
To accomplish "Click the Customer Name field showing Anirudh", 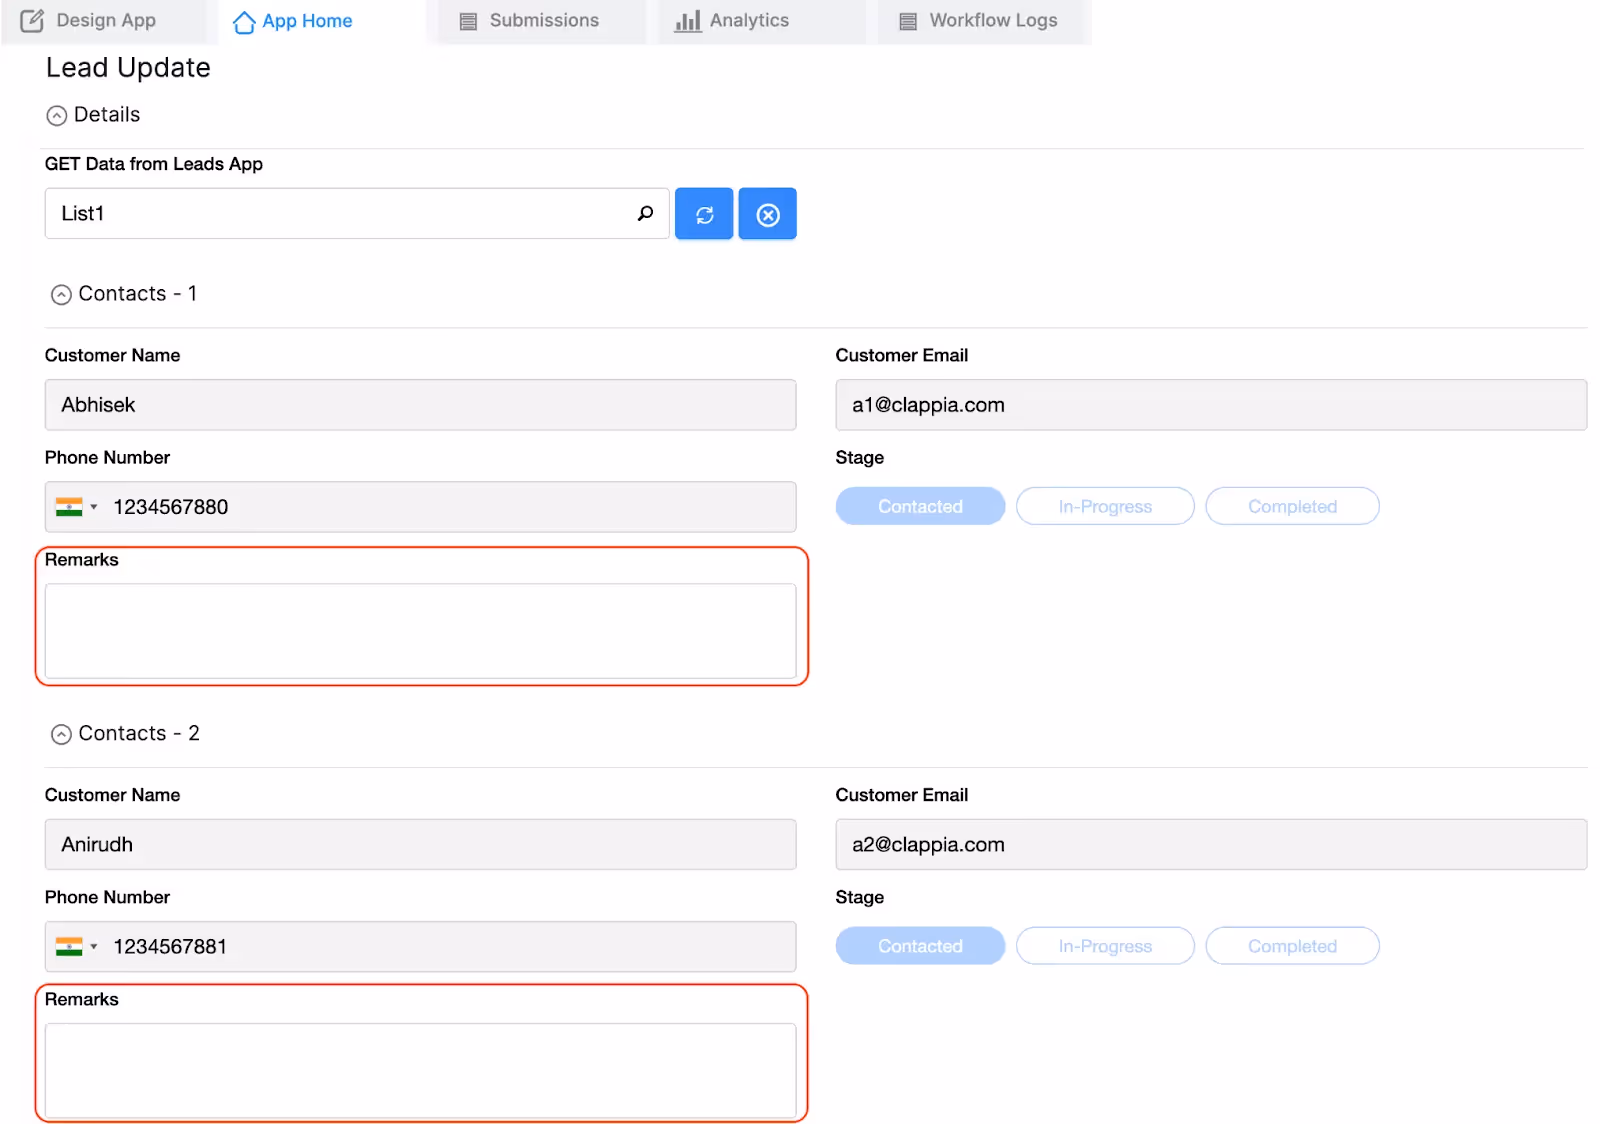I will point(420,844).
